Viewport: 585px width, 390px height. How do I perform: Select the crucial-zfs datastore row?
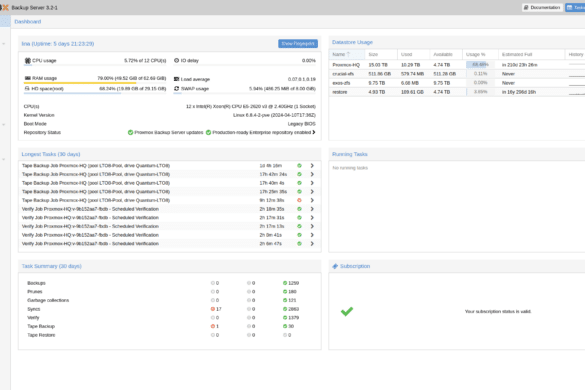(x=457, y=74)
